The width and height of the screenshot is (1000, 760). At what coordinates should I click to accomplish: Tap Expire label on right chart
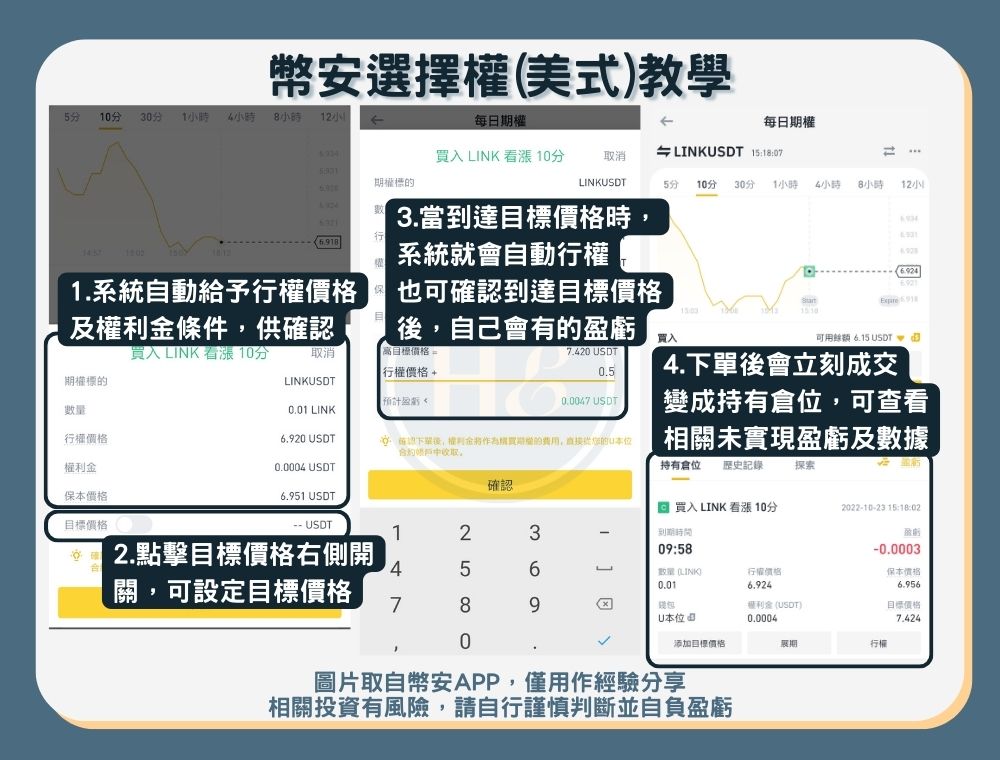[x=889, y=300]
